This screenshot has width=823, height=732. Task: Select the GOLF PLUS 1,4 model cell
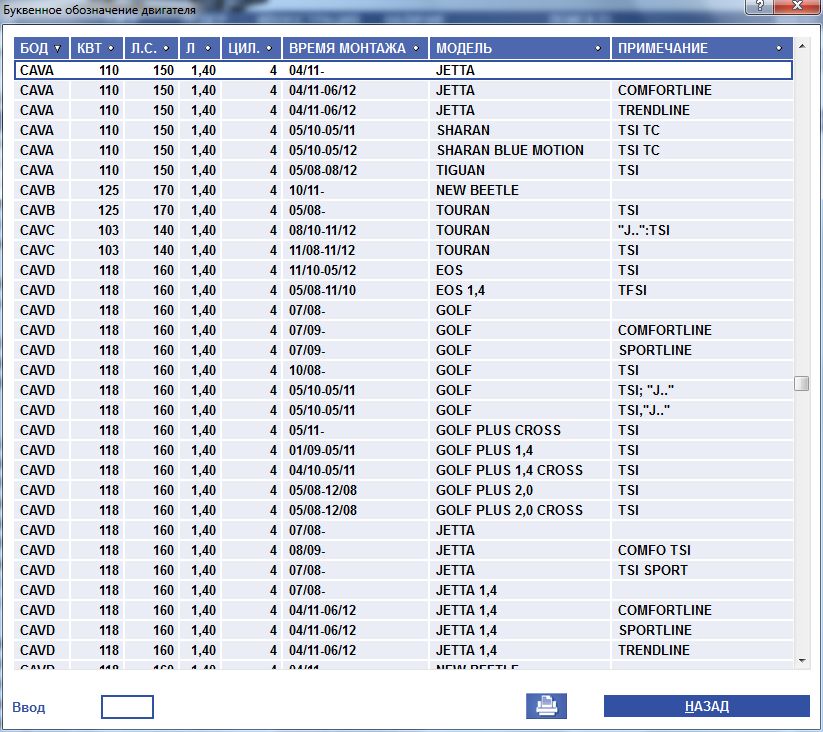coord(520,450)
